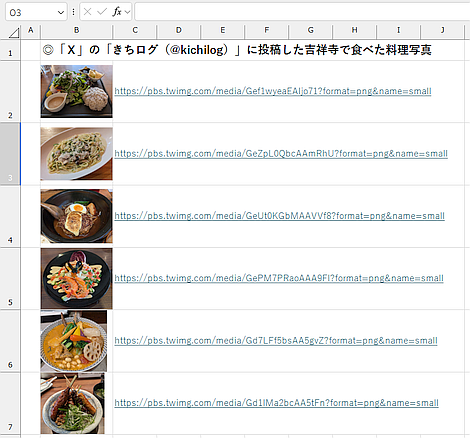Open the GeZpL0QbcAAmRhU image link

click(281, 153)
